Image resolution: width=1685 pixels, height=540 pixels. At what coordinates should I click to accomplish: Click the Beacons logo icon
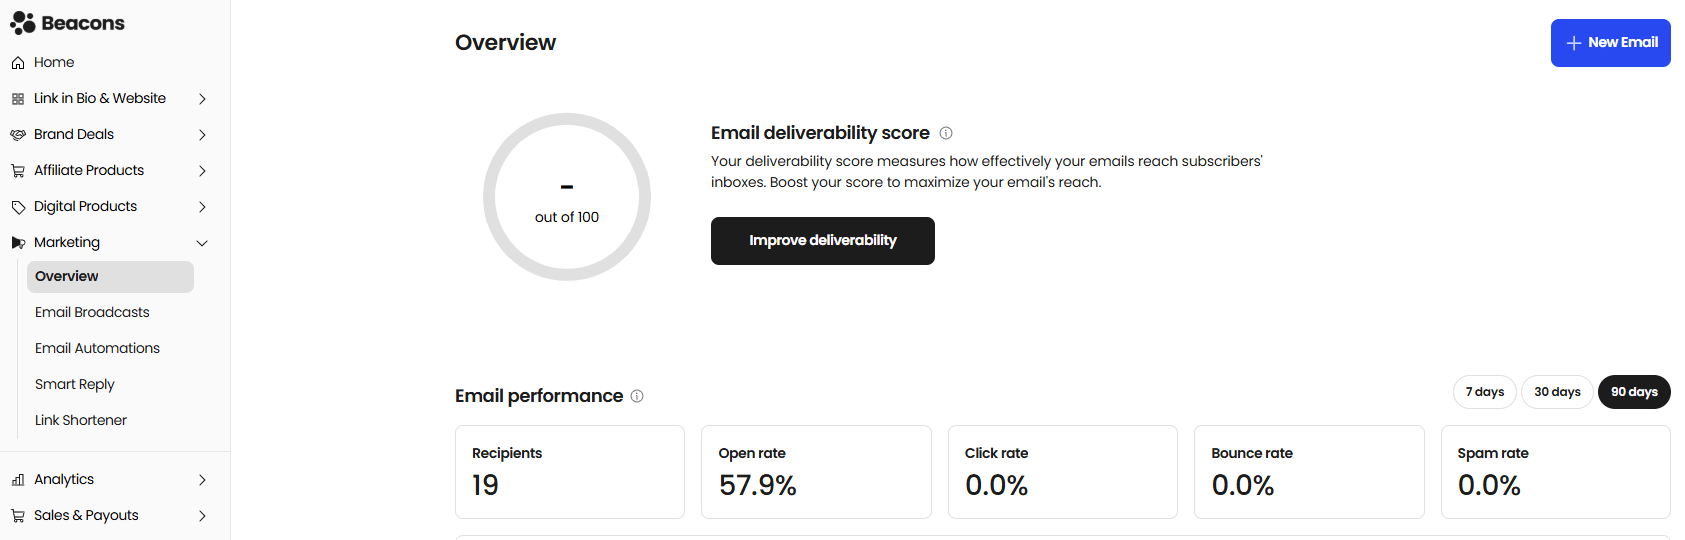[x=22, y=23]
